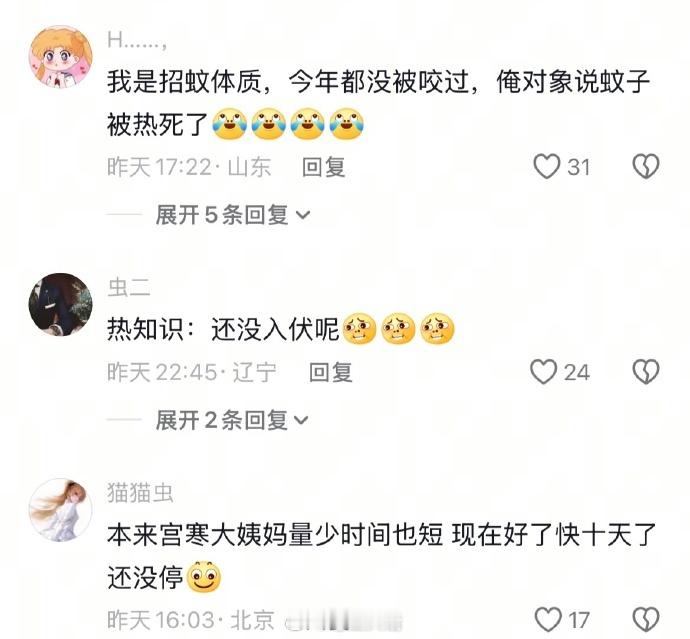Expand 2 replies under 虫二's comment

[232, 420]
